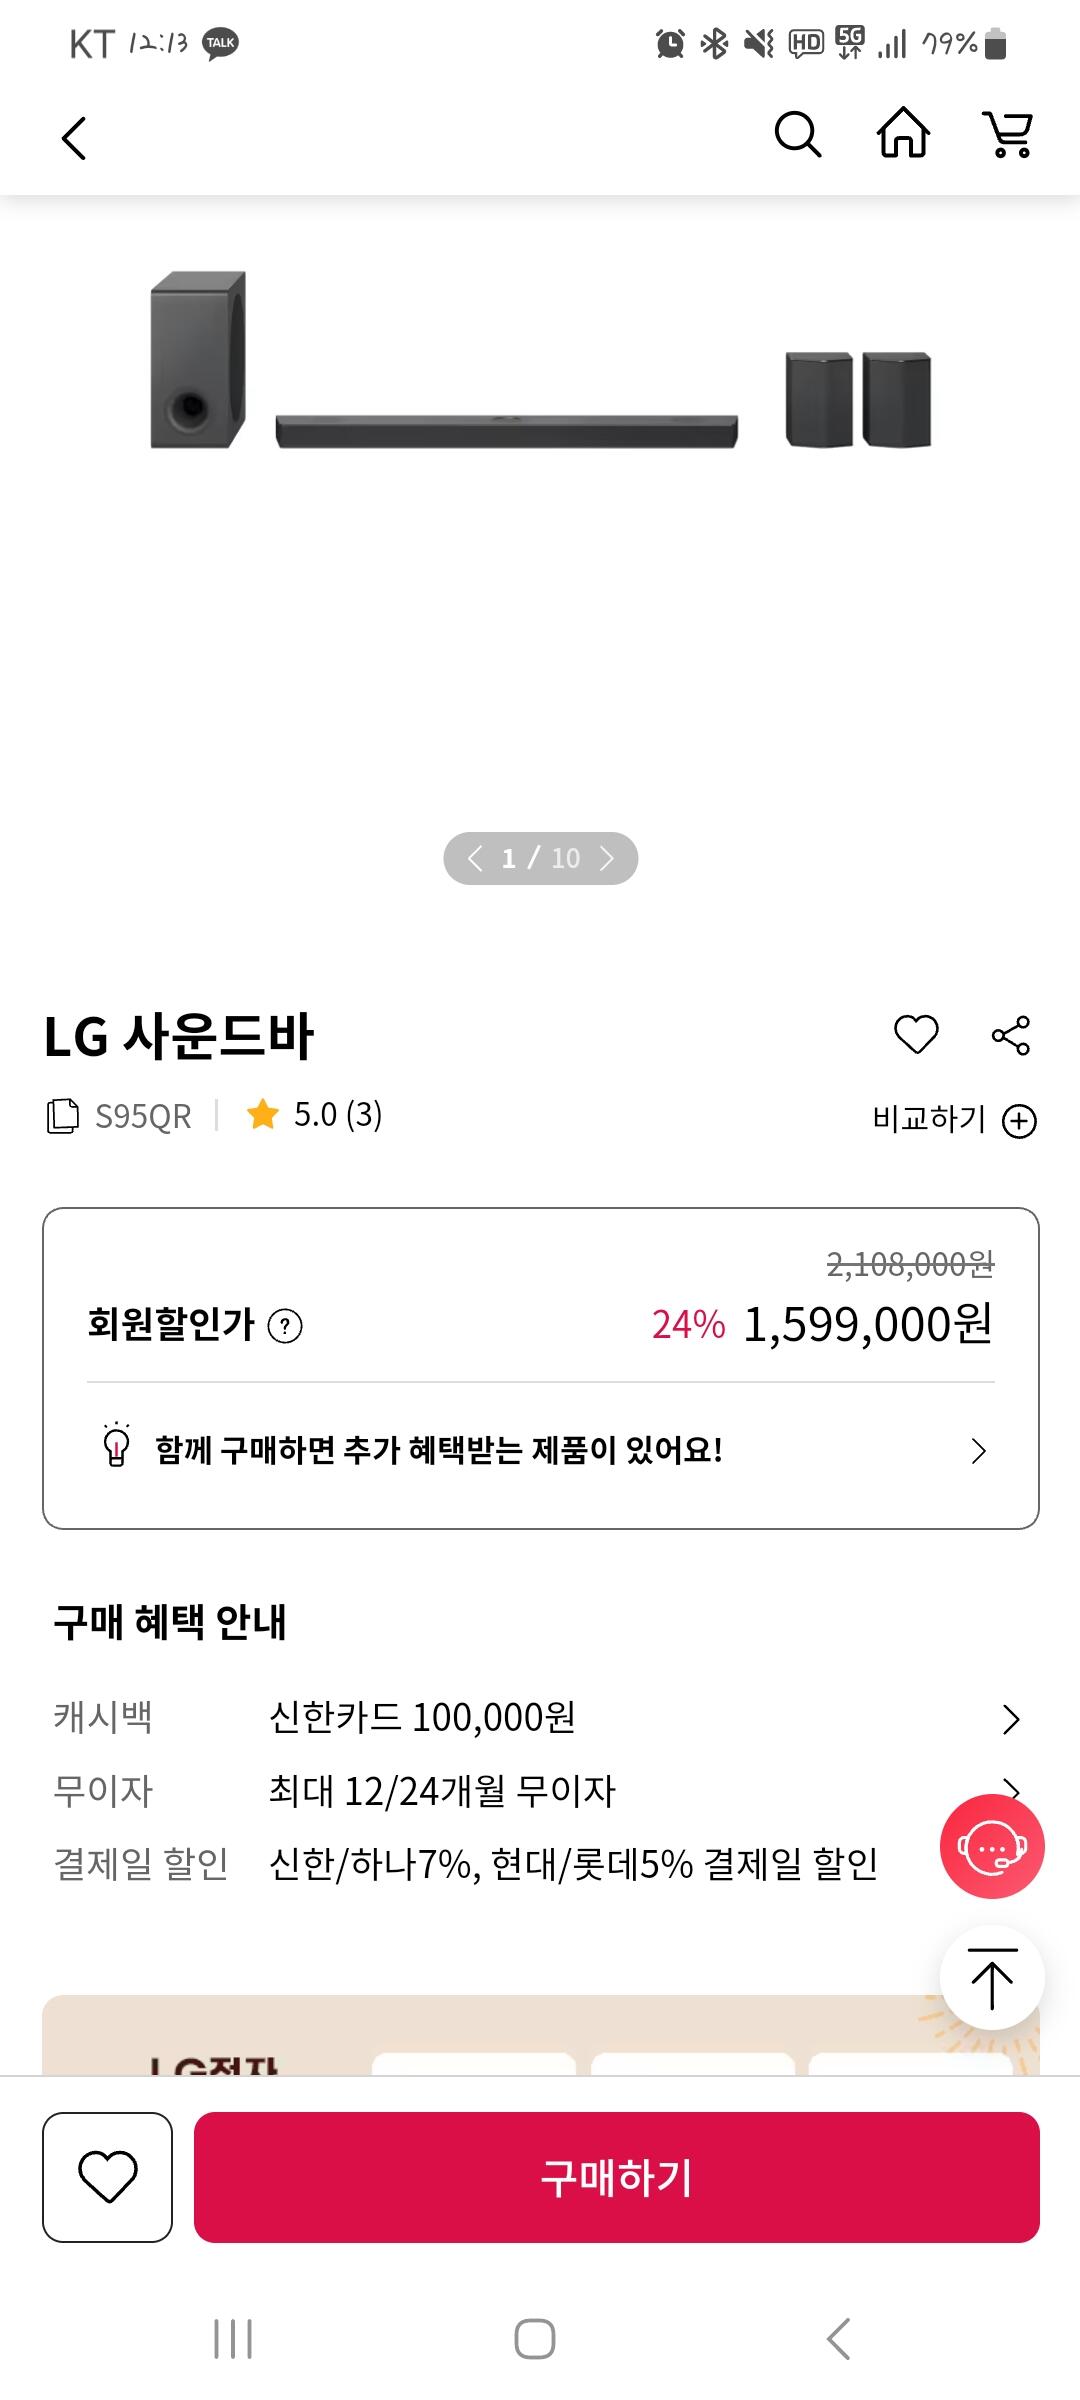Toggle wishlist heart beside product title
Viewport: 1080px width, 2400px height.
click(x=915, y=1035)
